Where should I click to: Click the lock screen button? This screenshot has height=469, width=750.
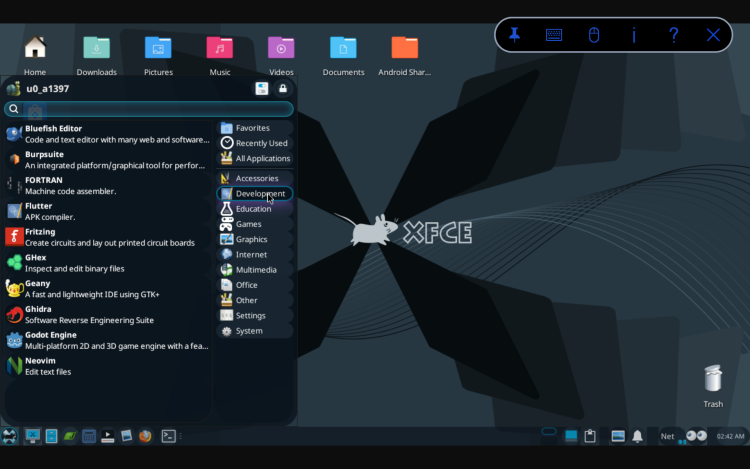point(283,88)
